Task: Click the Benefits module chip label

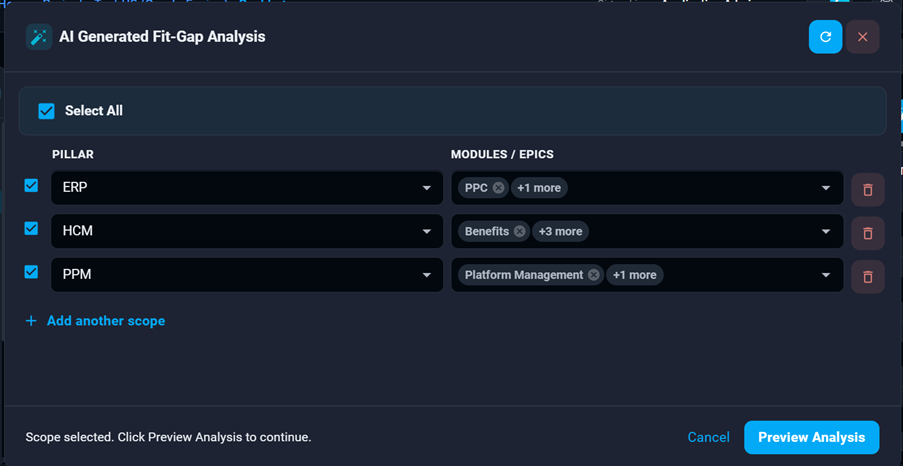Action: point(487,232)
